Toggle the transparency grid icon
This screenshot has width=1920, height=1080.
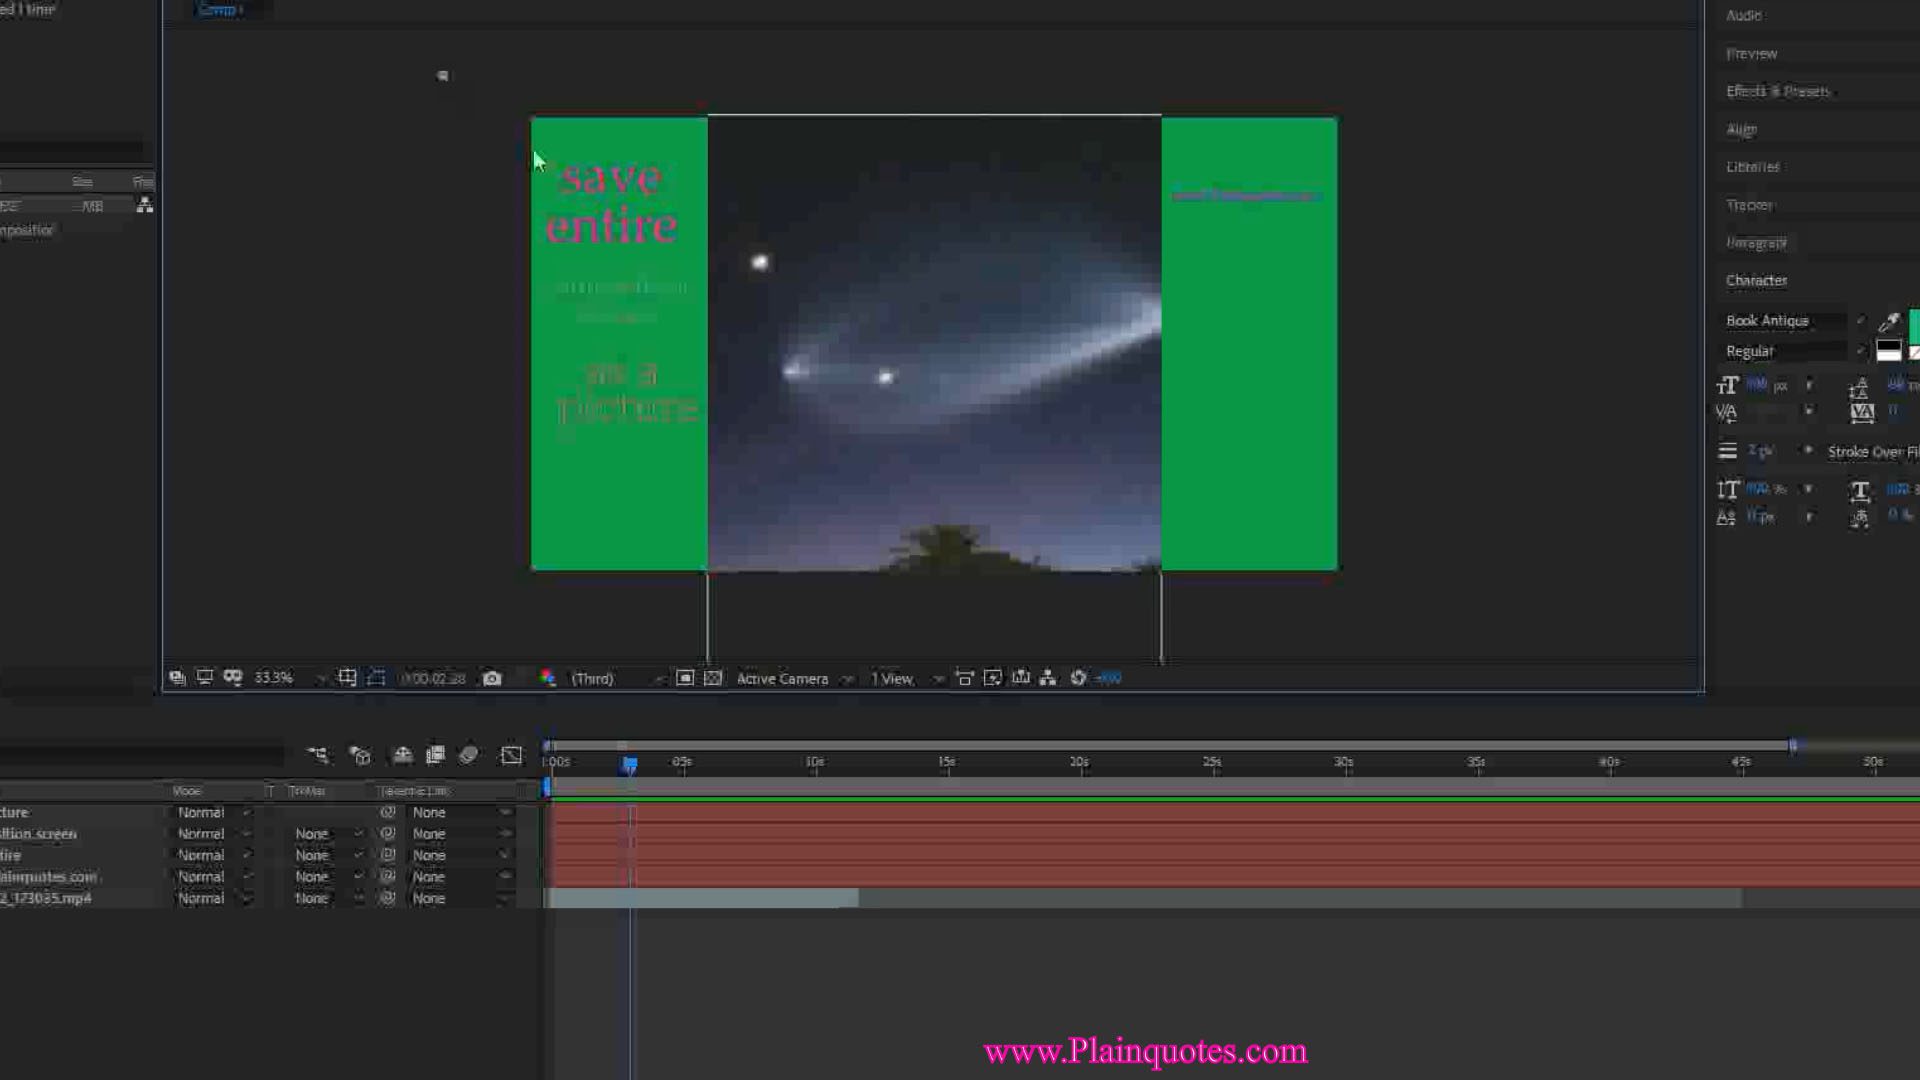pos(713,679)
